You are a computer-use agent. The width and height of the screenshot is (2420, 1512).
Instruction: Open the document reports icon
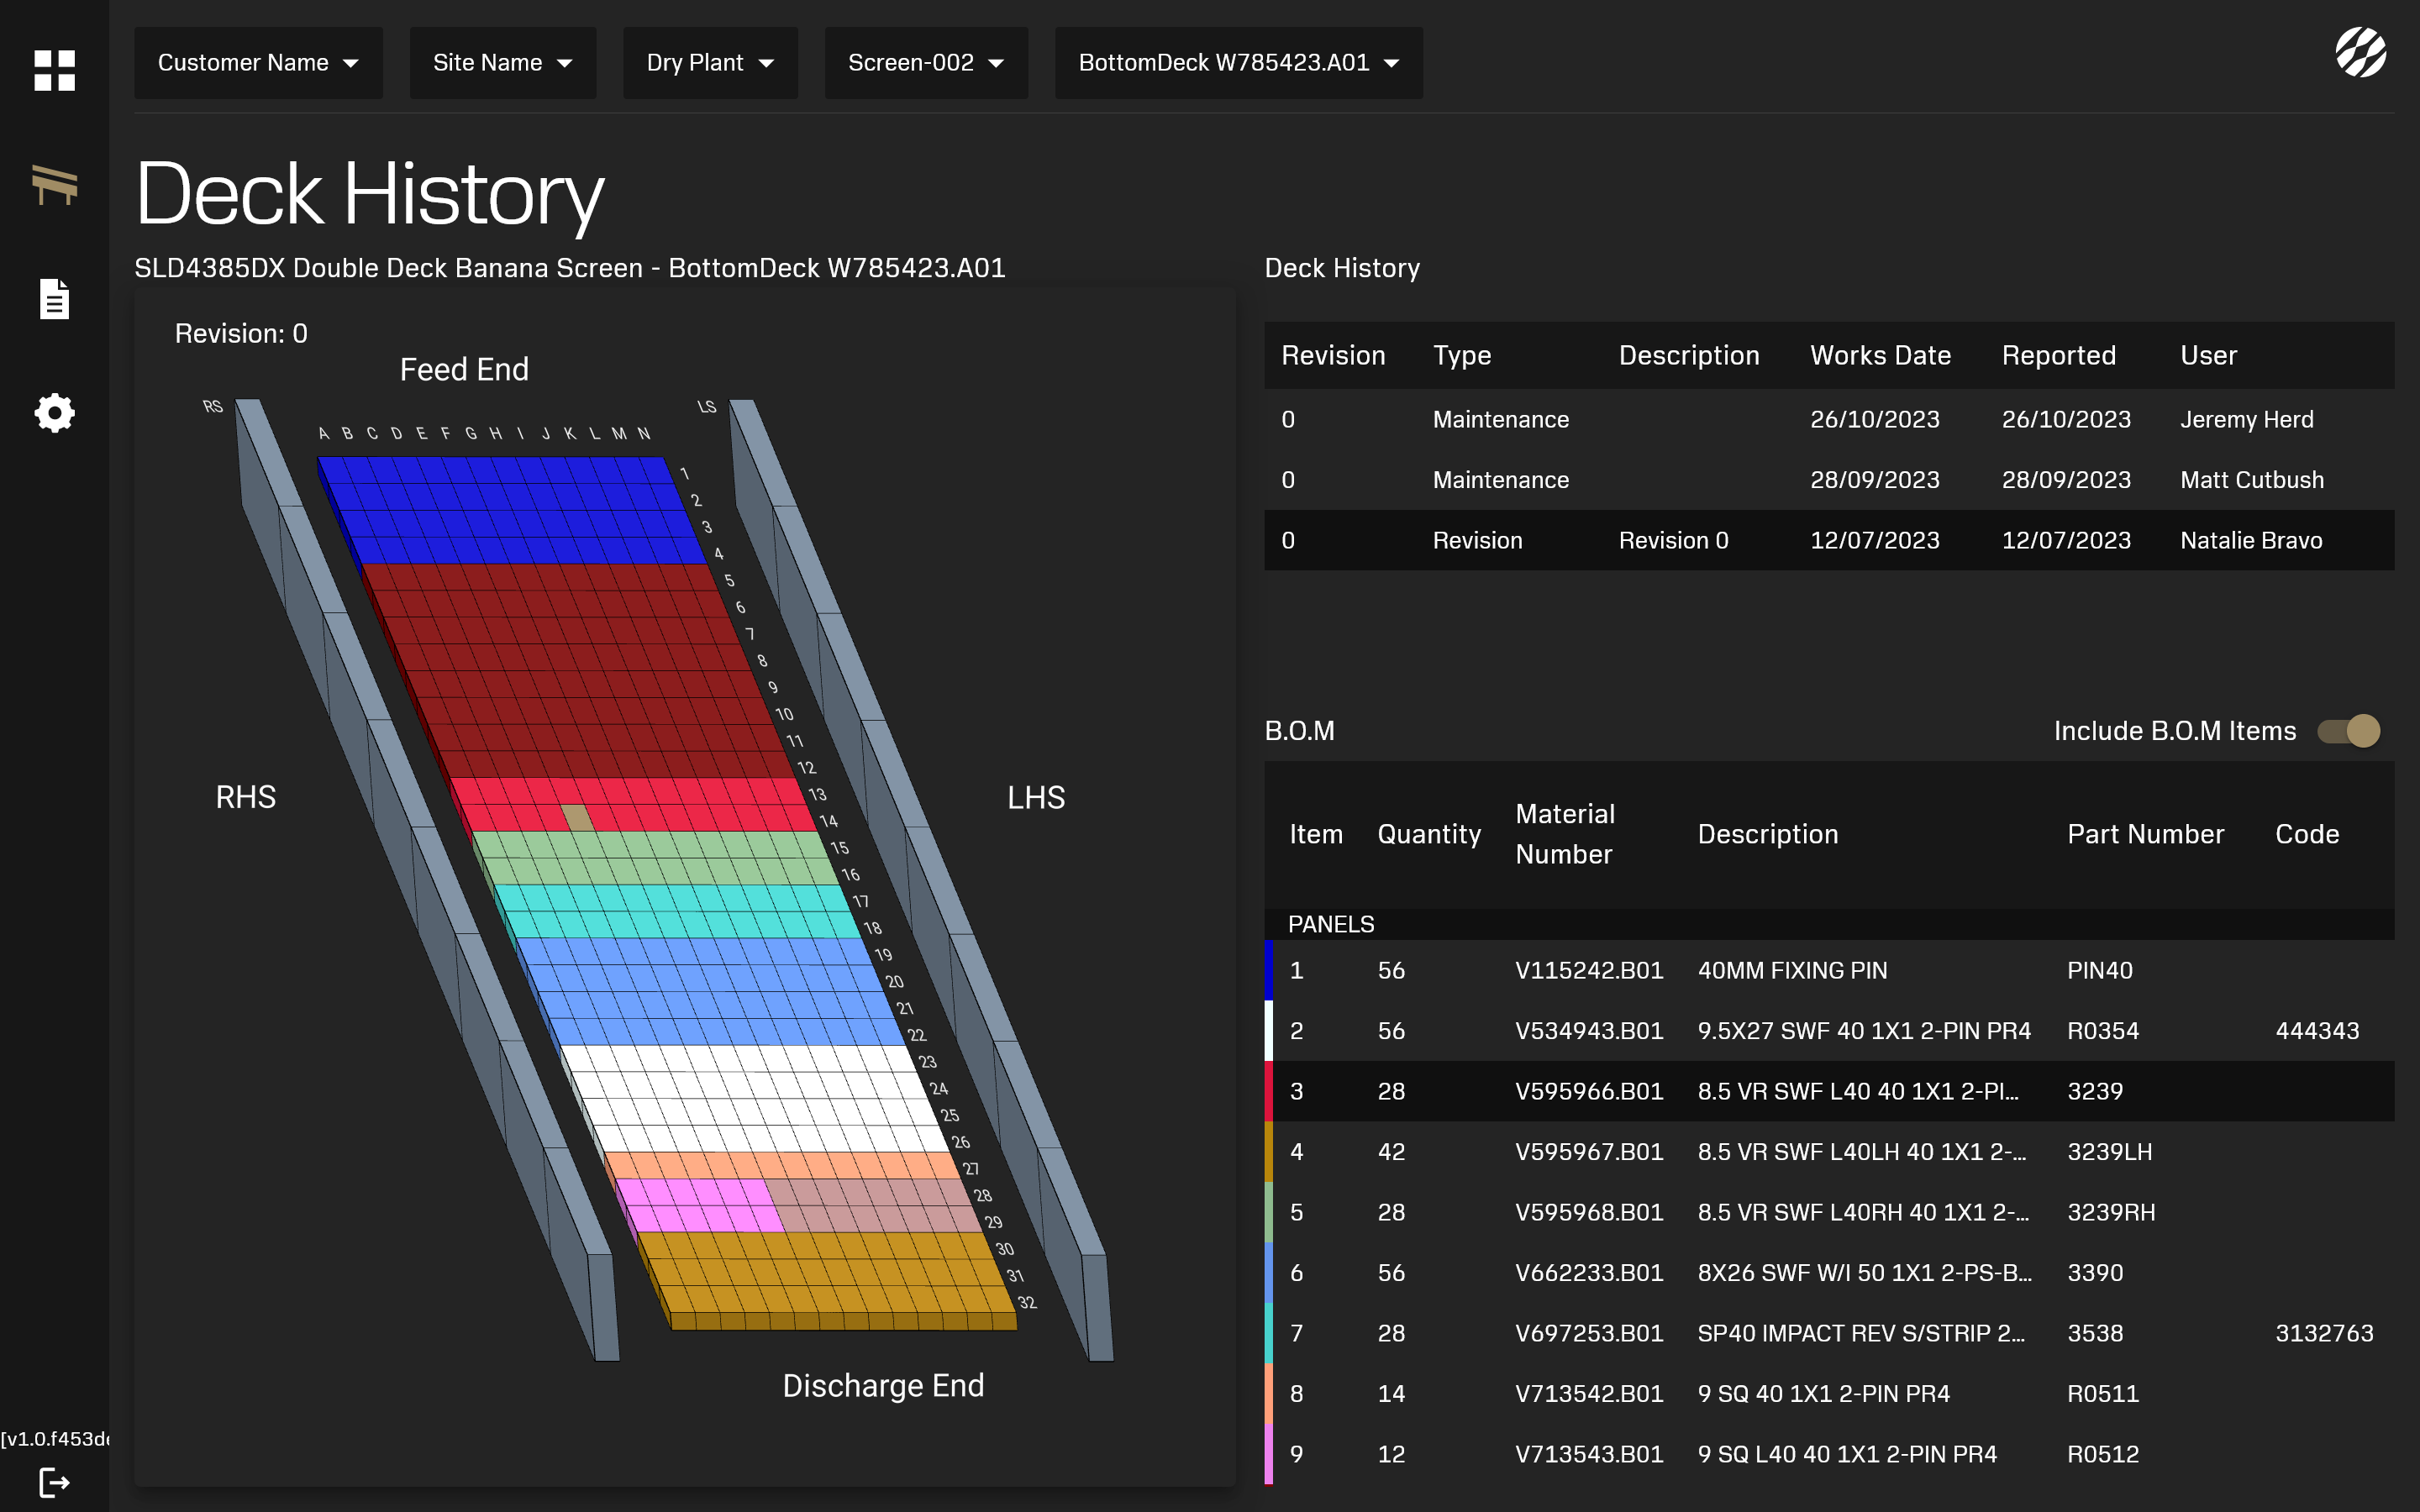54,299
